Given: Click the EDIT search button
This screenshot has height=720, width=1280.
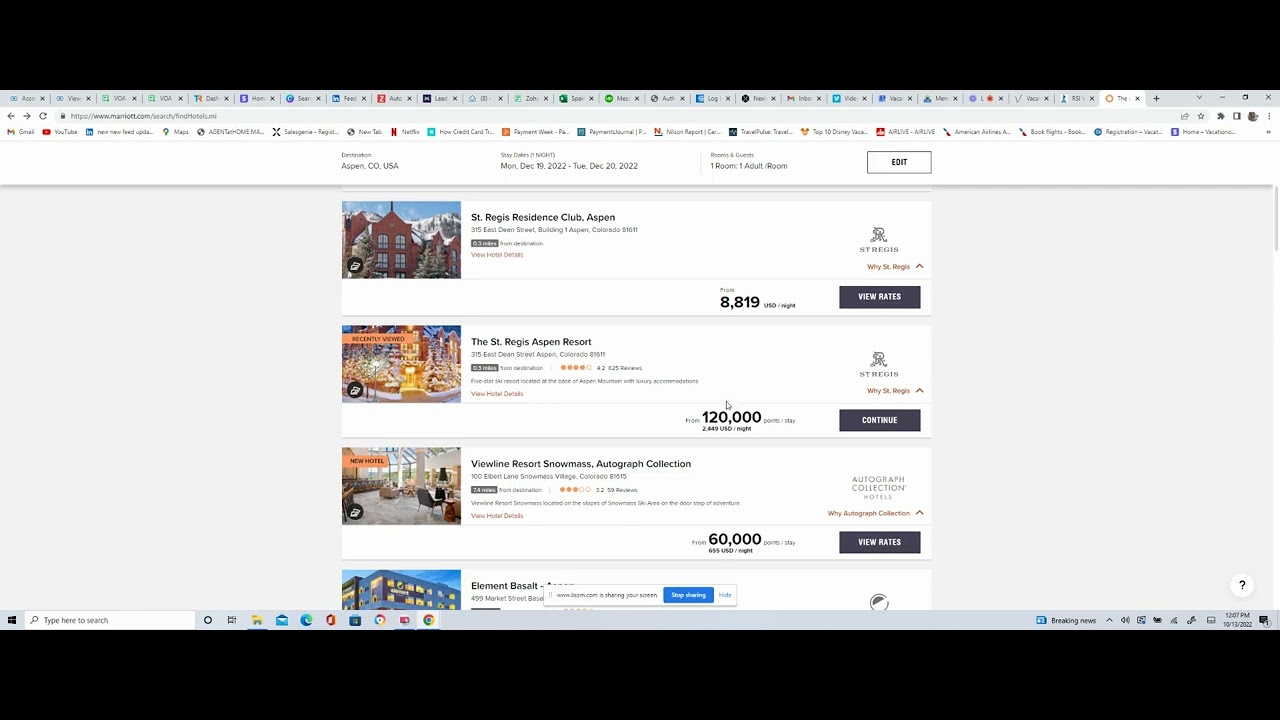Looking at the screenshot, I should tap(899, 162).
